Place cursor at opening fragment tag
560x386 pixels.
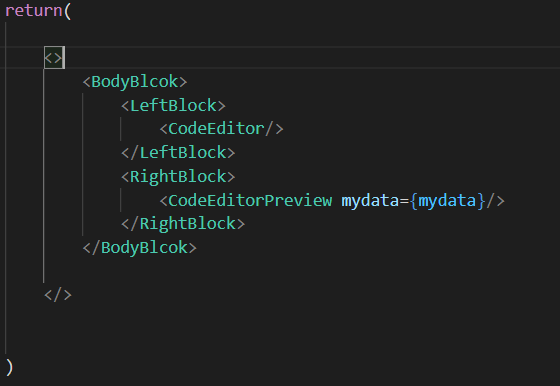pyautogui.click(x=54, y=58)
